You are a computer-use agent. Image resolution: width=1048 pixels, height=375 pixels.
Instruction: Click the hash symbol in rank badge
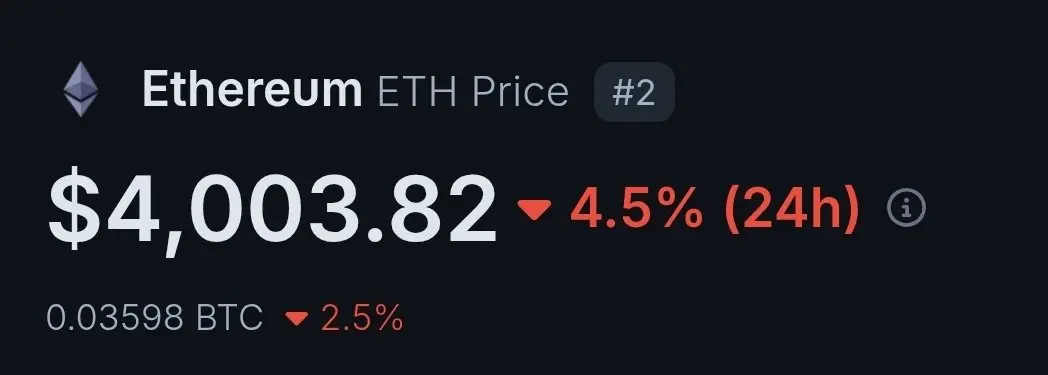[623, 93]
